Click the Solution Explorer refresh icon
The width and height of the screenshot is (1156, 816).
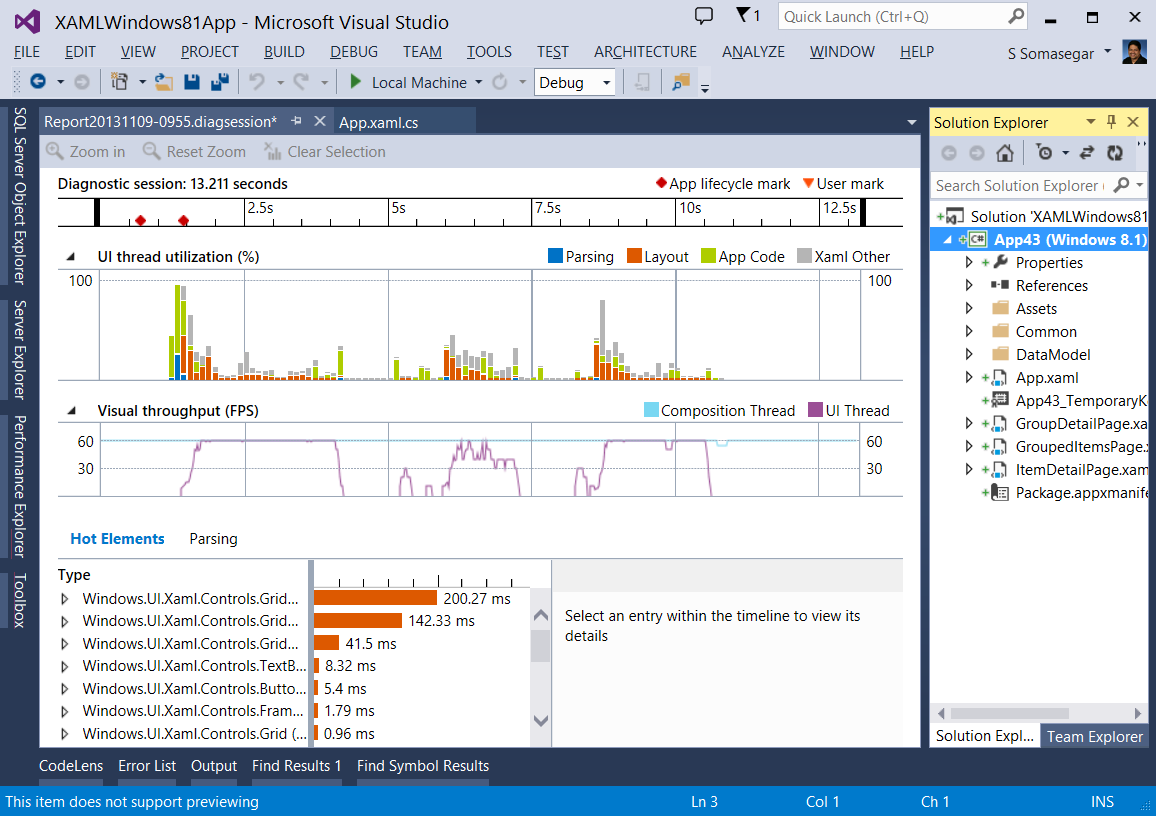(x=1115, y=153)
